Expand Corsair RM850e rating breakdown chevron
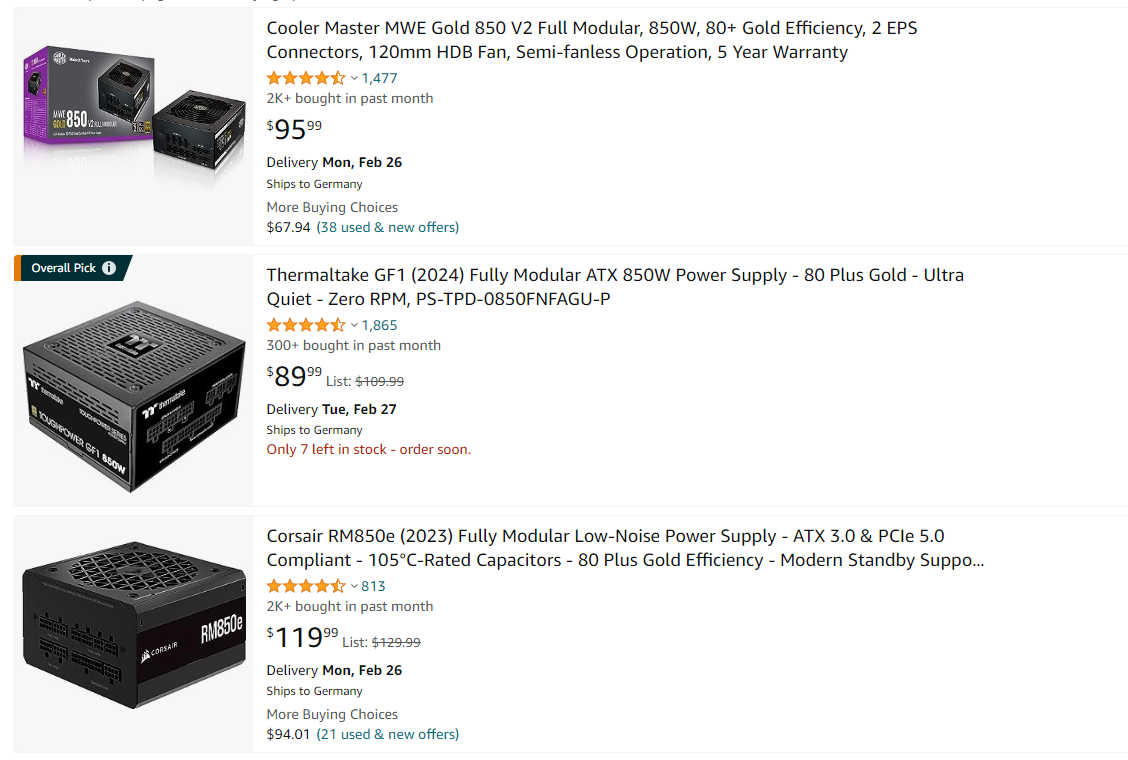Screen dimensions: 1128x760 354,586
